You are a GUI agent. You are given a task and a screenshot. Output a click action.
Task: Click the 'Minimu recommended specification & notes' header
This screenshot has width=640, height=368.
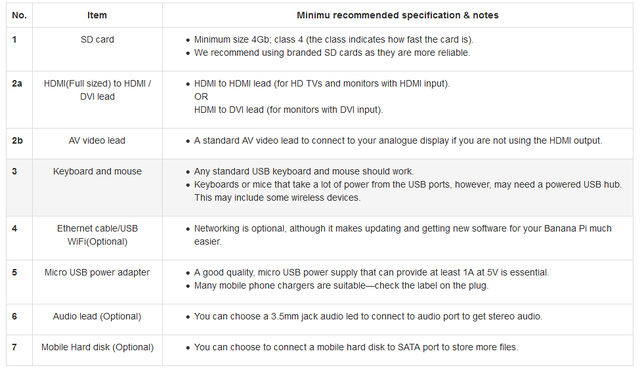coord(398,16)
